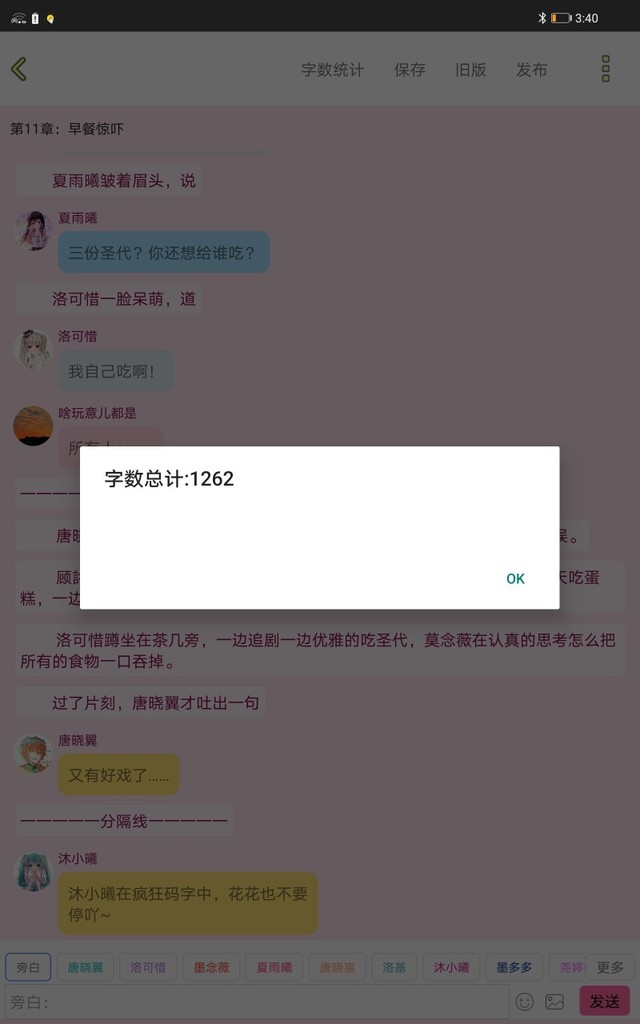This screenshot has width=640, height=1024.
Task: Tap 夏雨曦's avatar in the chat
Action: (33, 231)
